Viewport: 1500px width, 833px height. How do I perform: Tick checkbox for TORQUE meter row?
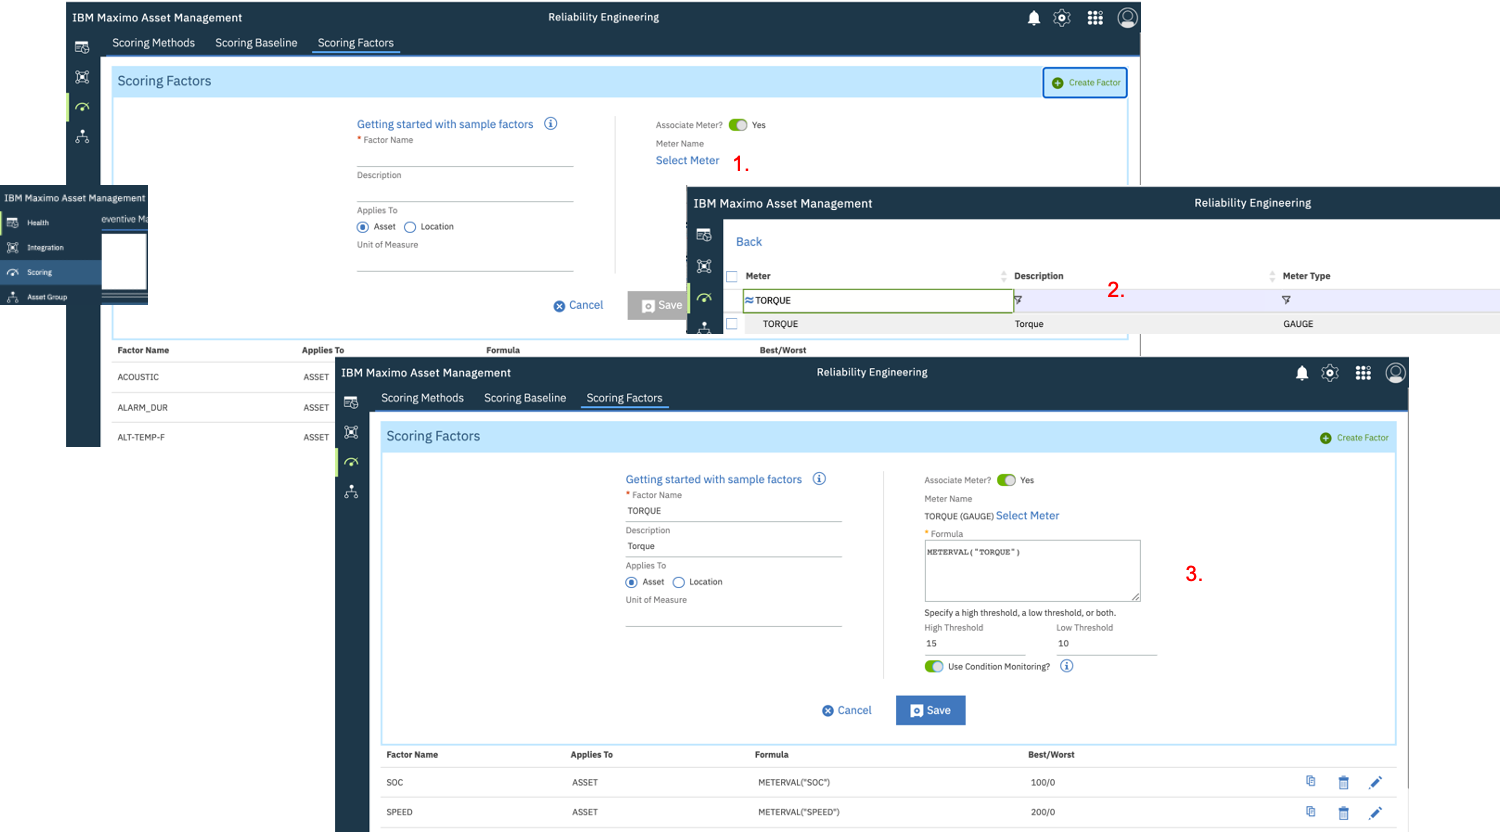(x=732, y=324)
